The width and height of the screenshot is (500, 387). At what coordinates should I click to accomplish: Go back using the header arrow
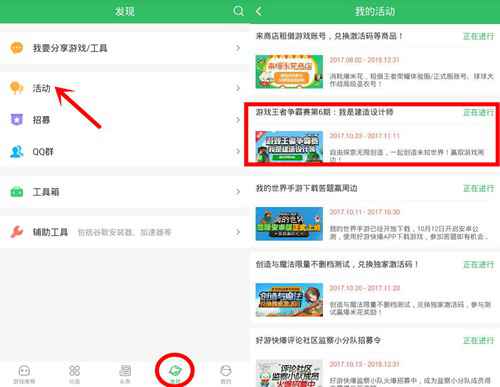[x=259, y=11]
